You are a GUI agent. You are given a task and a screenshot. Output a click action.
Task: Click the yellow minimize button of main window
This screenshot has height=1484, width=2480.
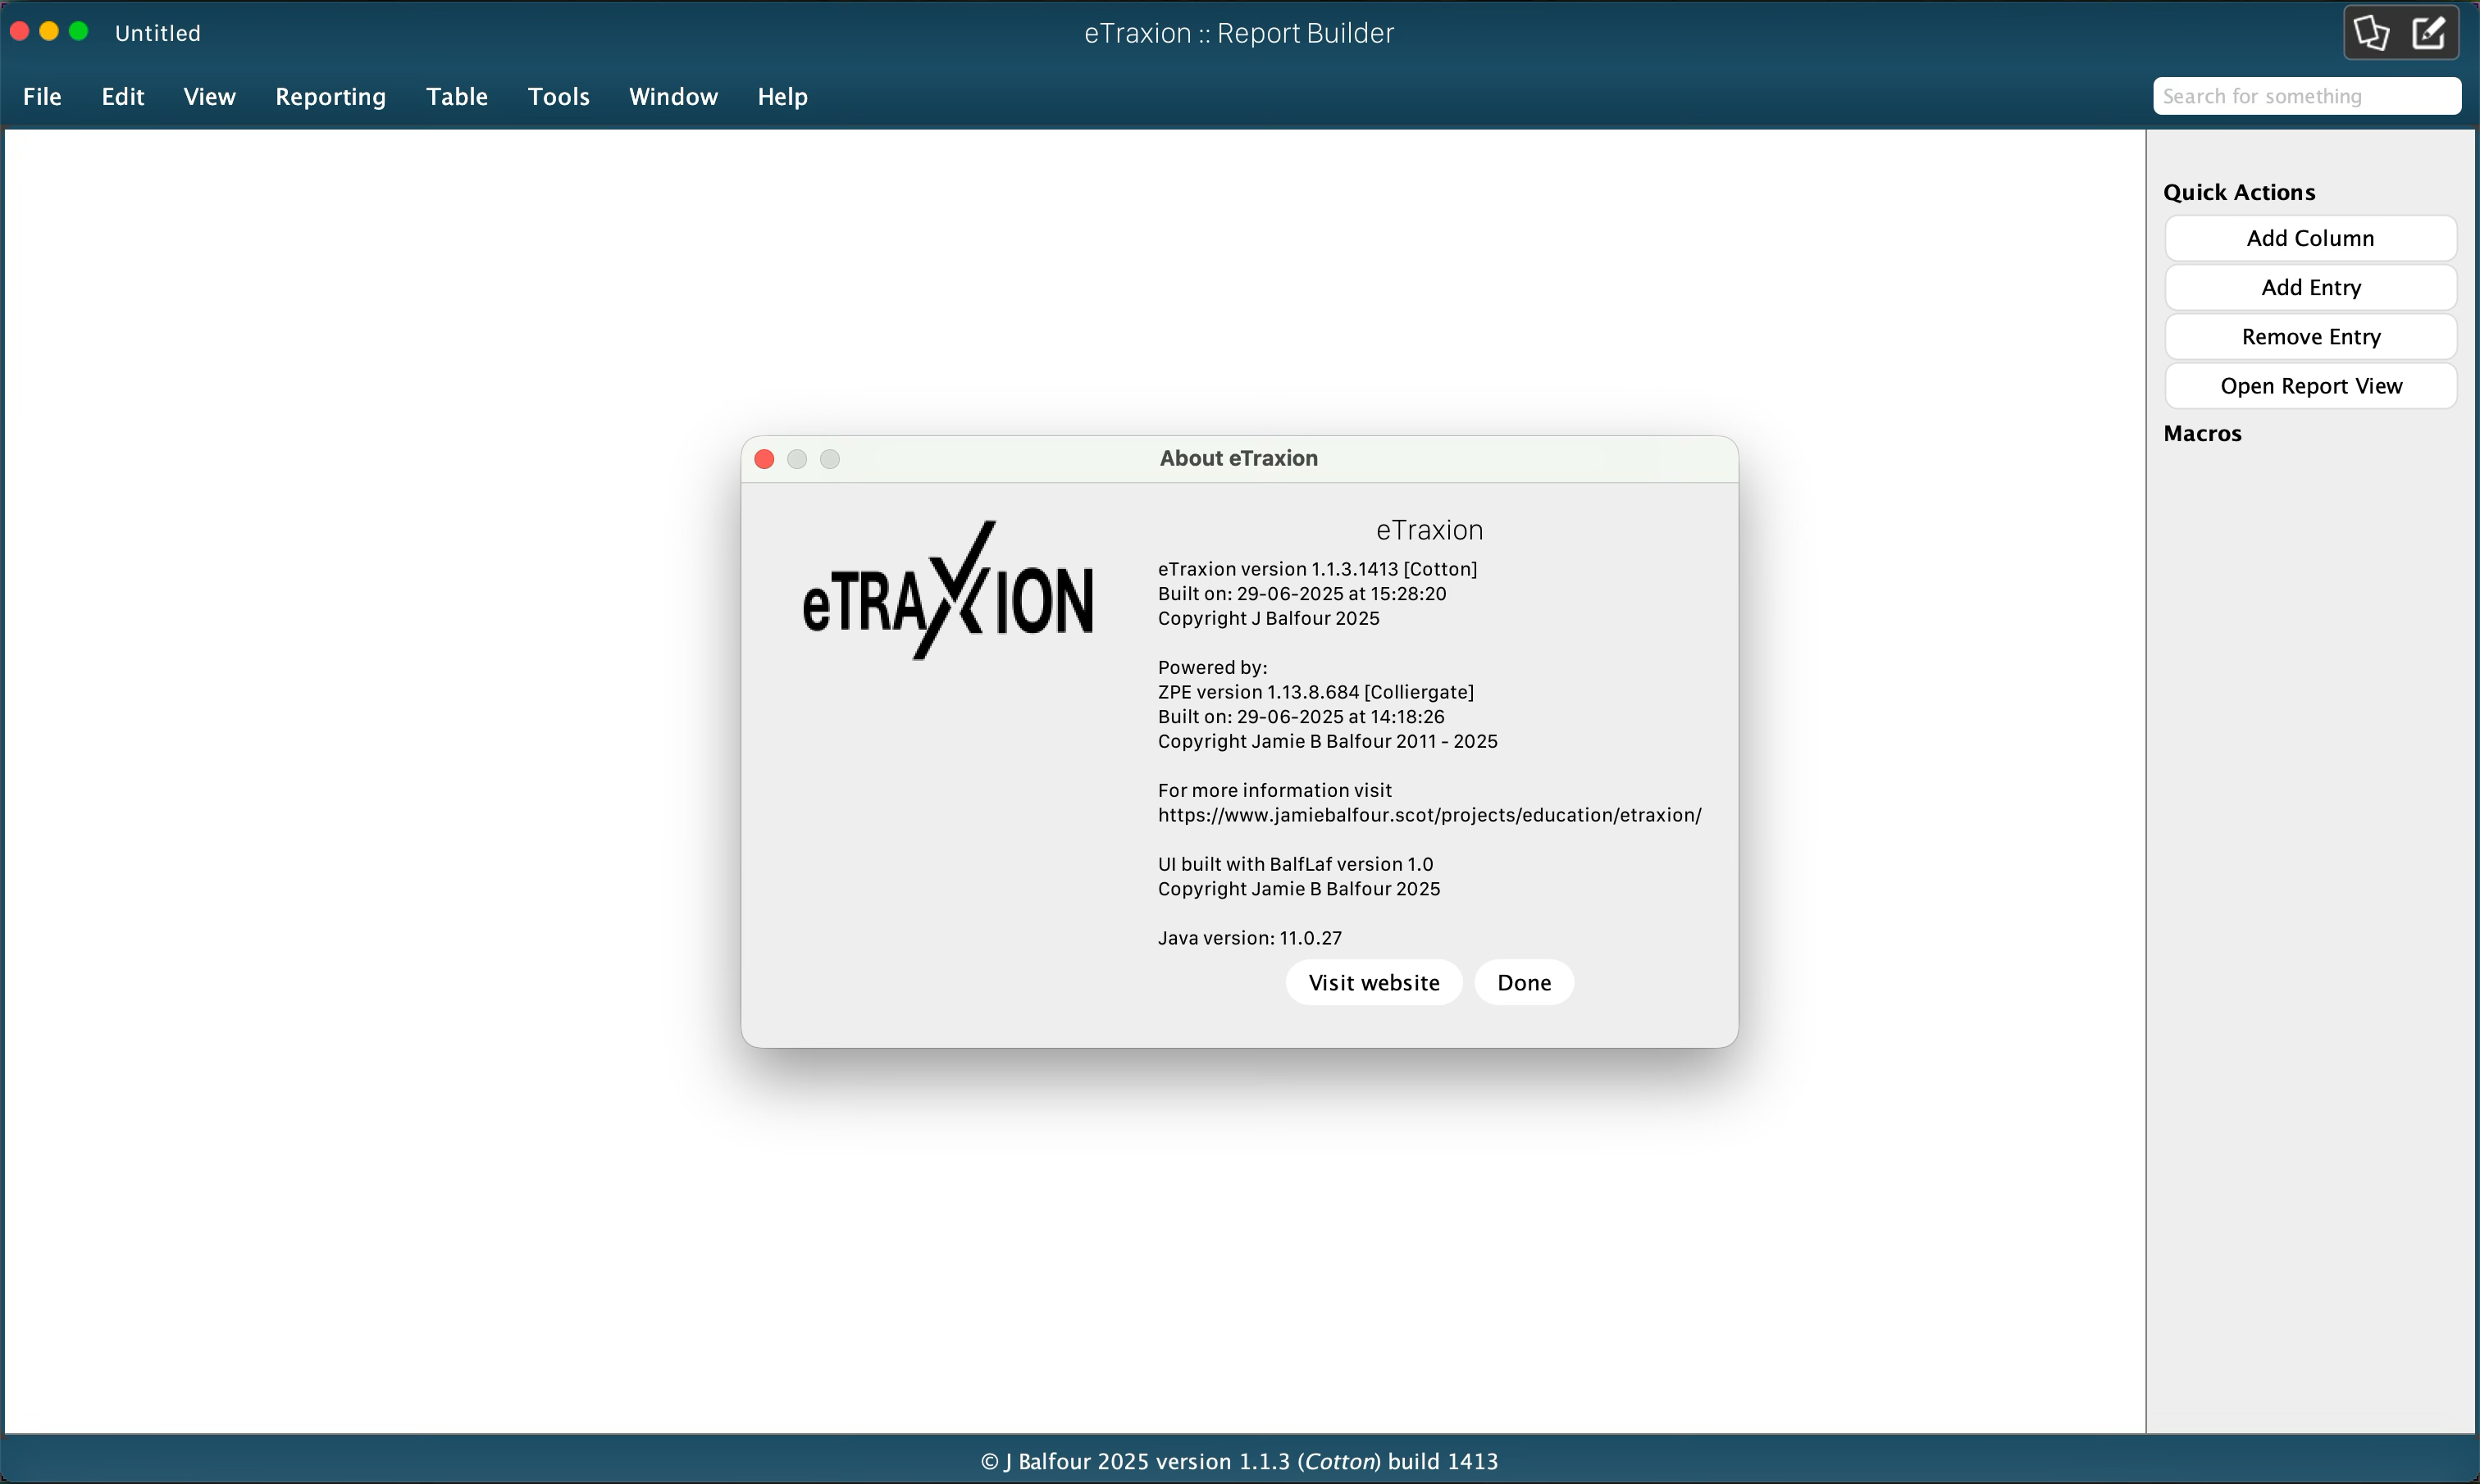point(49,32)
